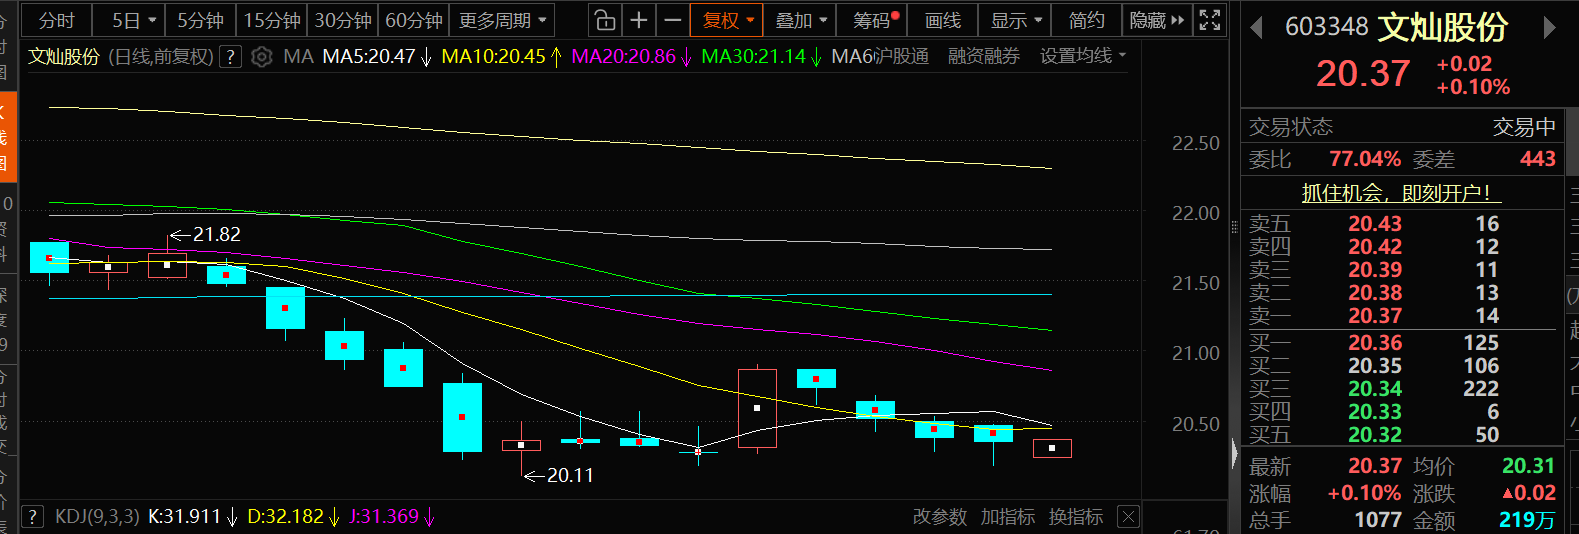Toggle the 隐藏 side panel button
Viewport: 1579px width, 534px height.
click(x=1156, y=20)
